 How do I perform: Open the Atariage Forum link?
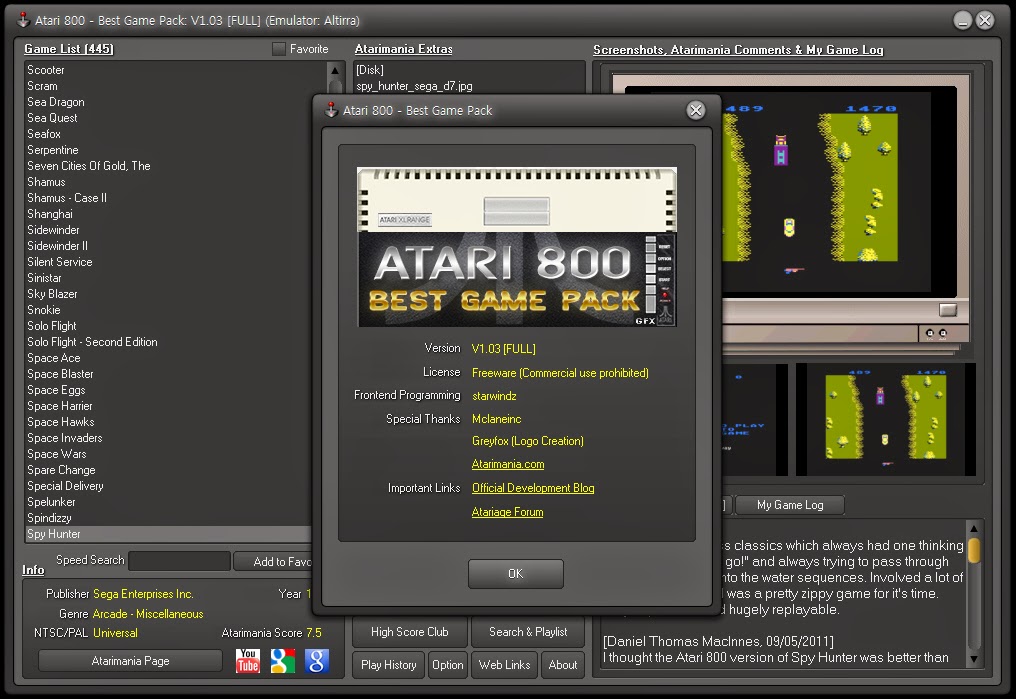point(507,512)
